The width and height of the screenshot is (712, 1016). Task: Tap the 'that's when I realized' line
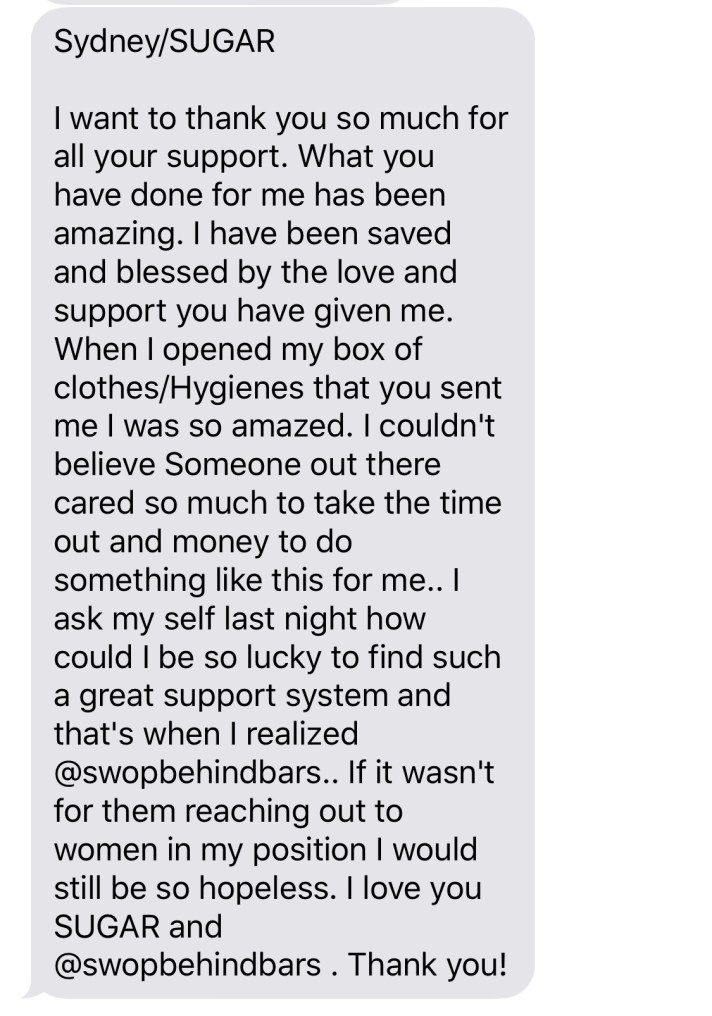206,734
